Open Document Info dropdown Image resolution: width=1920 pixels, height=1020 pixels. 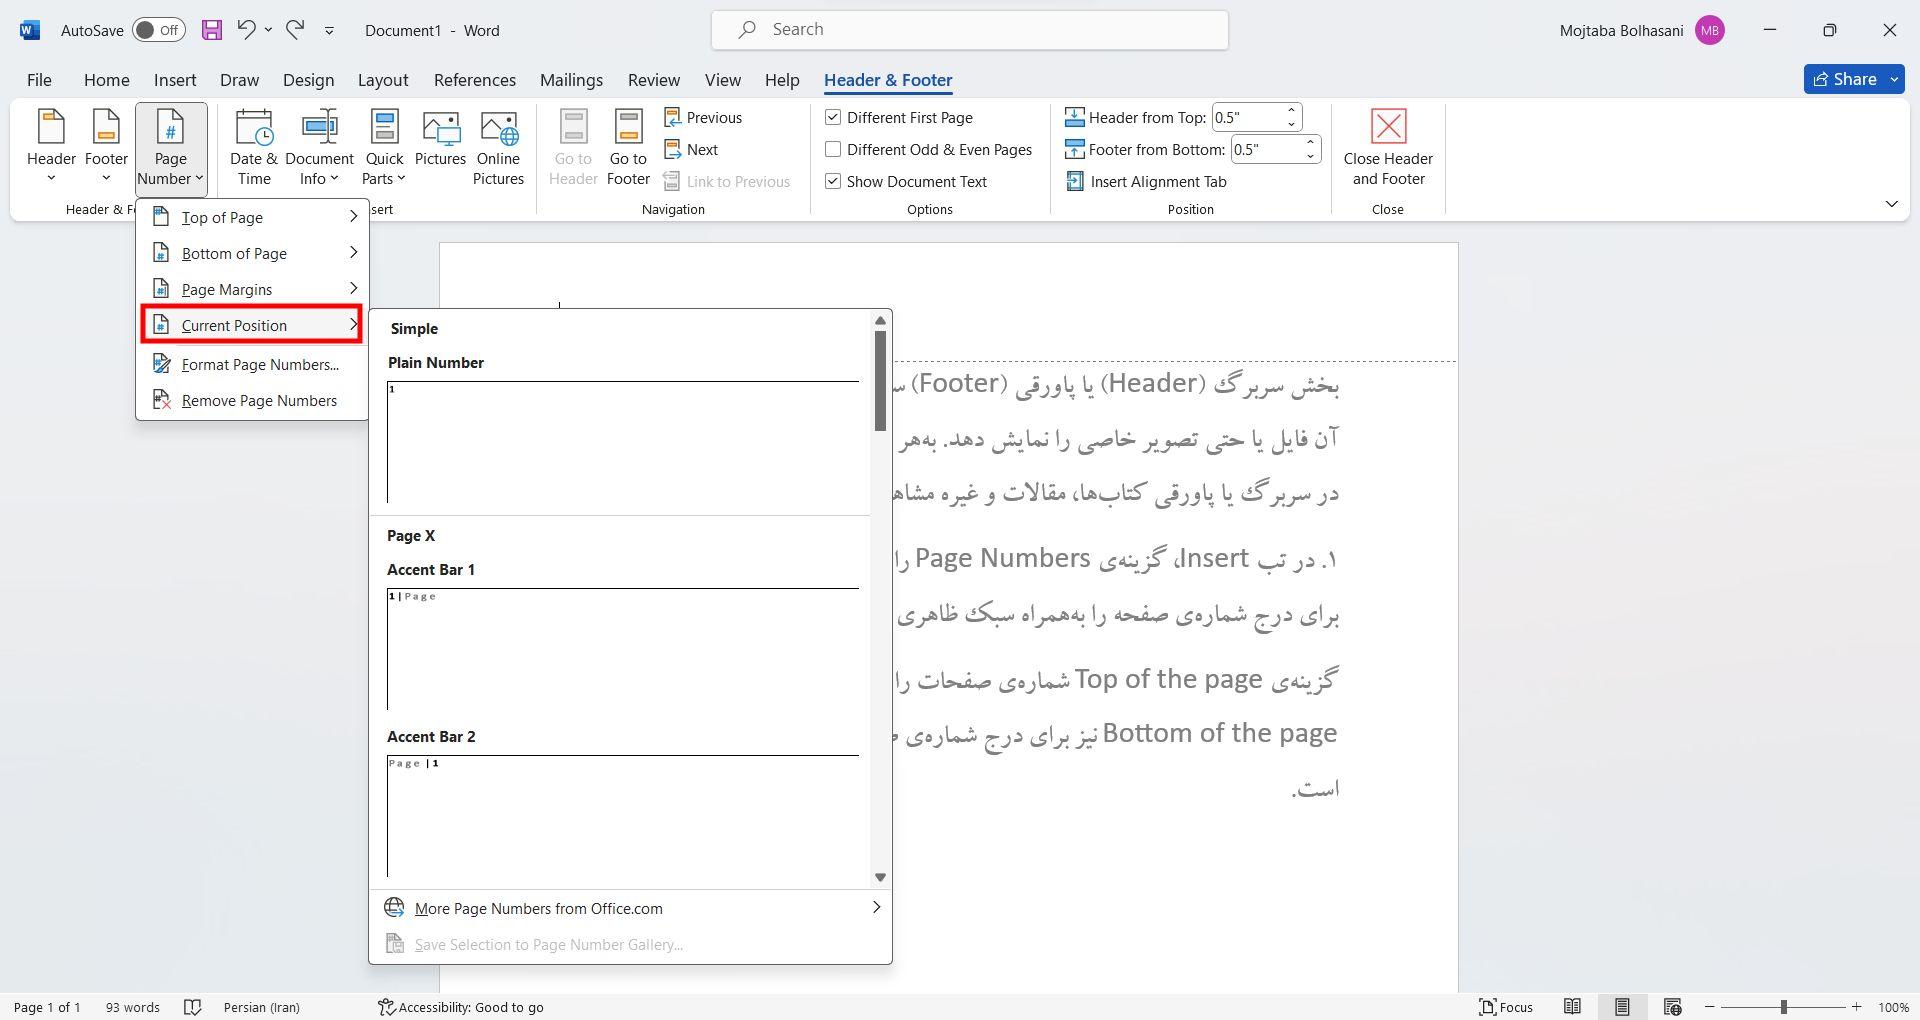point(319,148)
